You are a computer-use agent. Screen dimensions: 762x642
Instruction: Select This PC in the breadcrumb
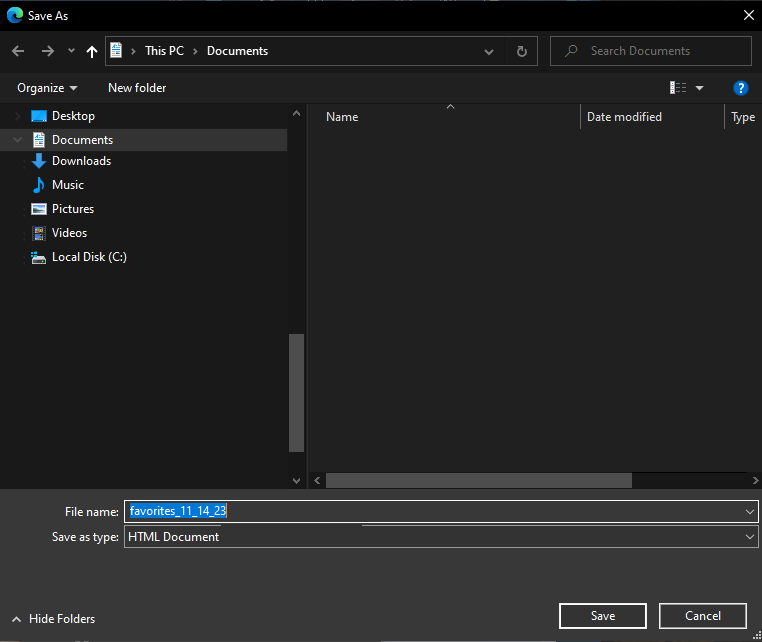[x=164, y=51]
